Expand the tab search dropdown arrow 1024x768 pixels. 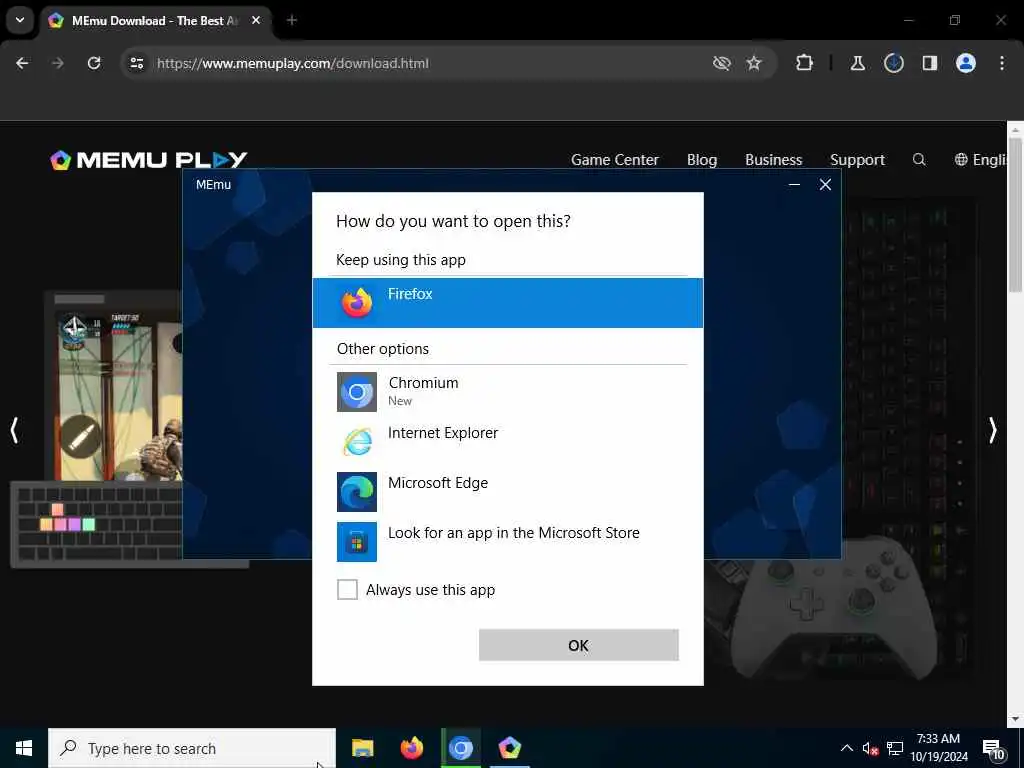(x=20, y=20)
